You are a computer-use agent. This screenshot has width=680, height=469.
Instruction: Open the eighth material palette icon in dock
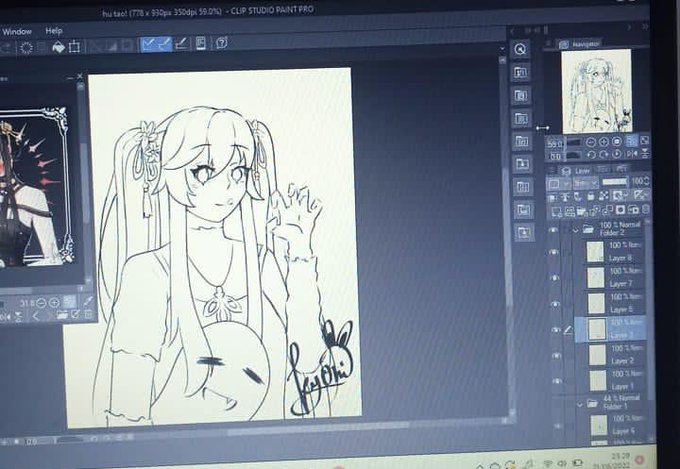(x=523, y=210)
